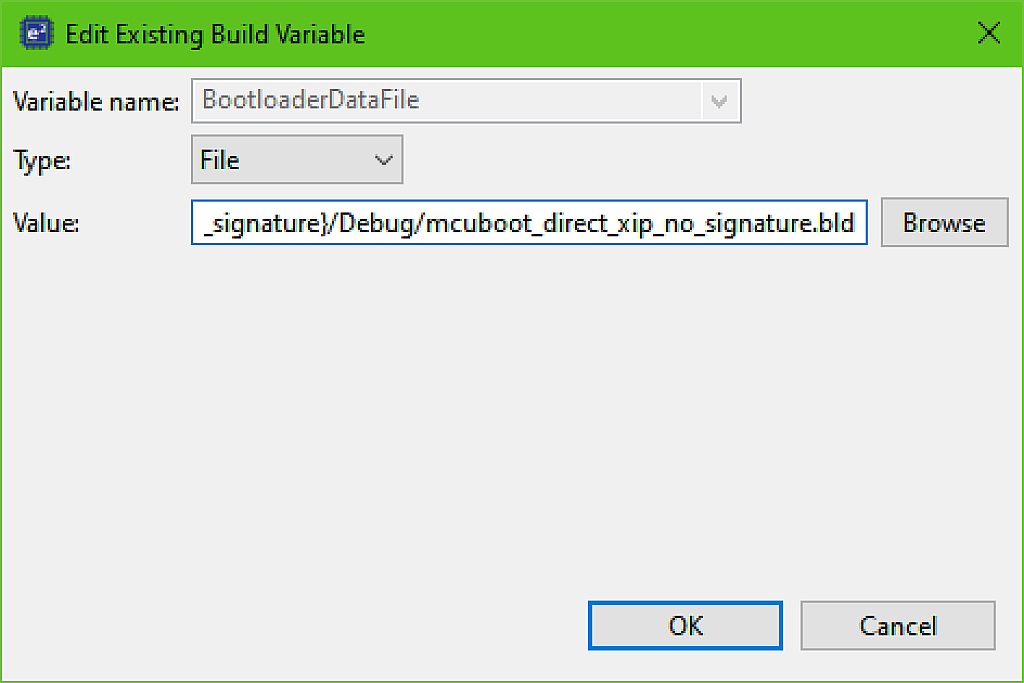The image size is (1024, 683).
Task: Click Browse to pick a bootloader data file
Action: click(x=943, y=222)
